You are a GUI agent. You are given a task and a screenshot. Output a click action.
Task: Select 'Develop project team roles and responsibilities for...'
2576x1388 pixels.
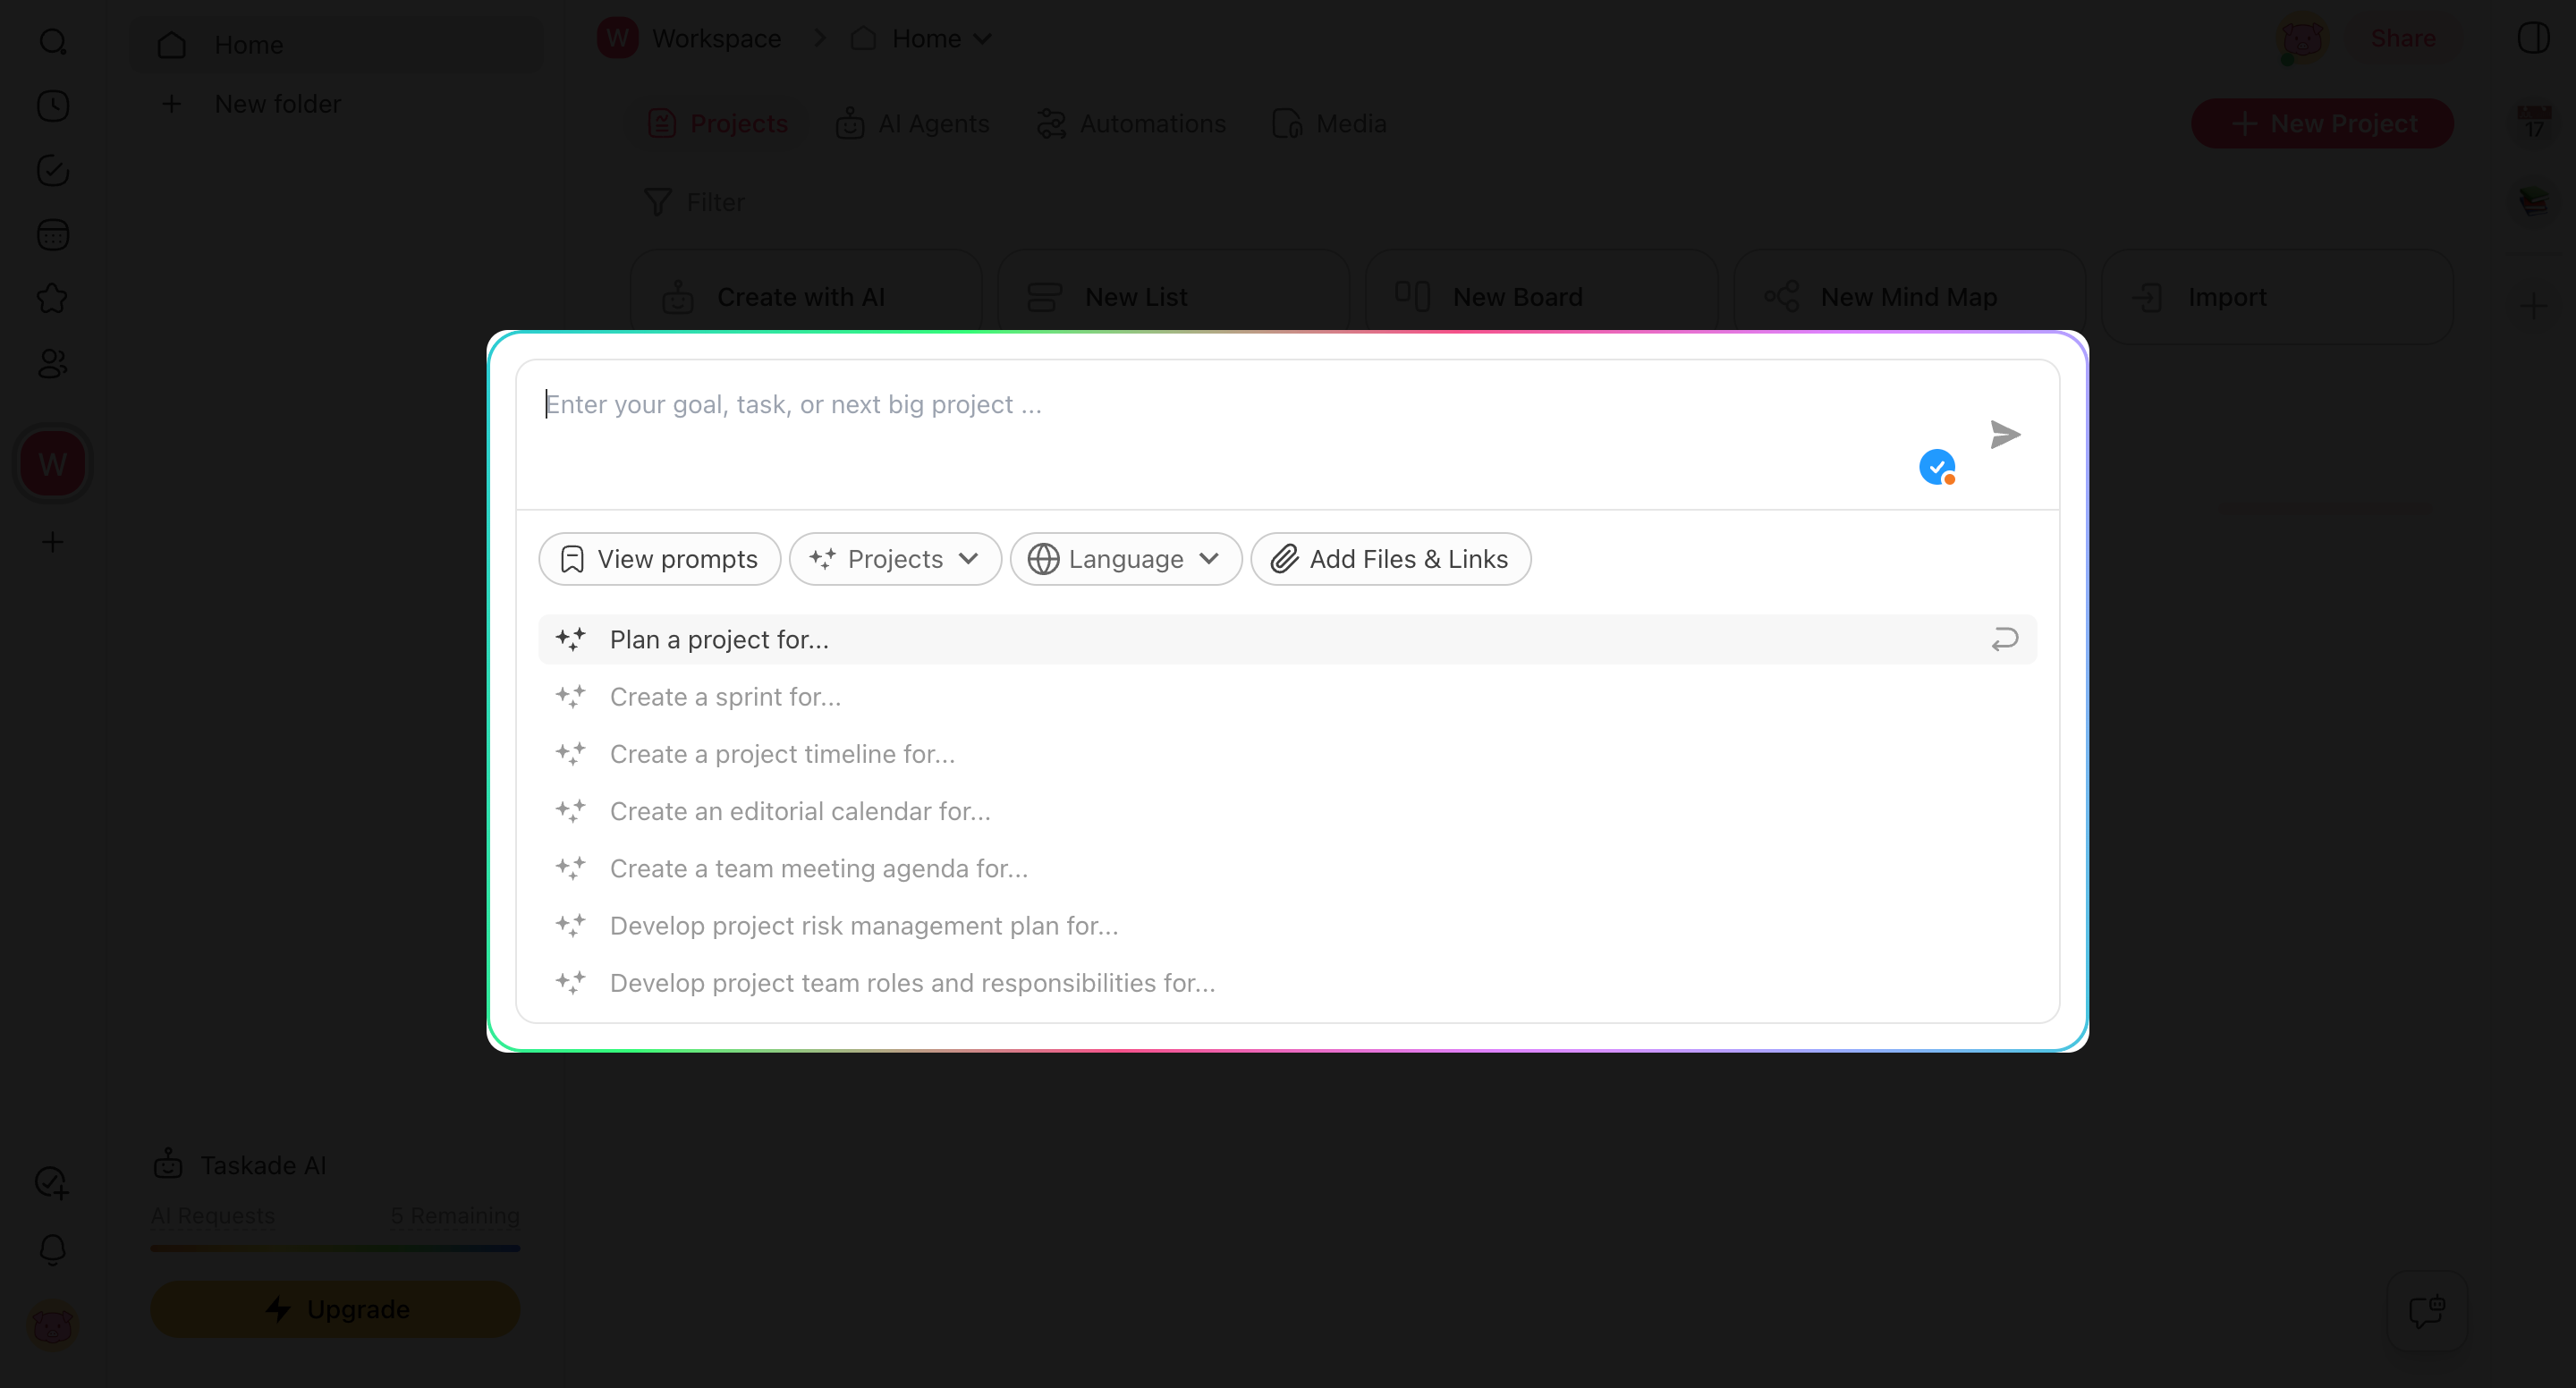(1287, 983)
